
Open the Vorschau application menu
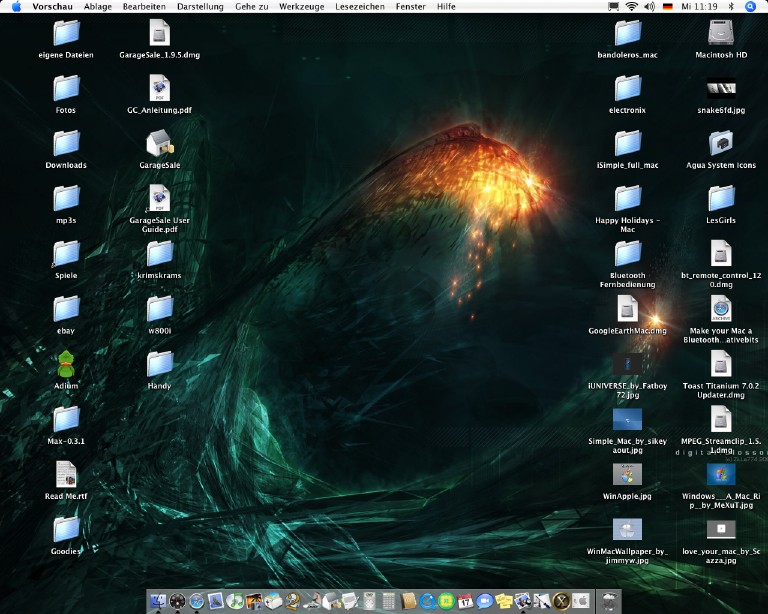coord(52,6)
